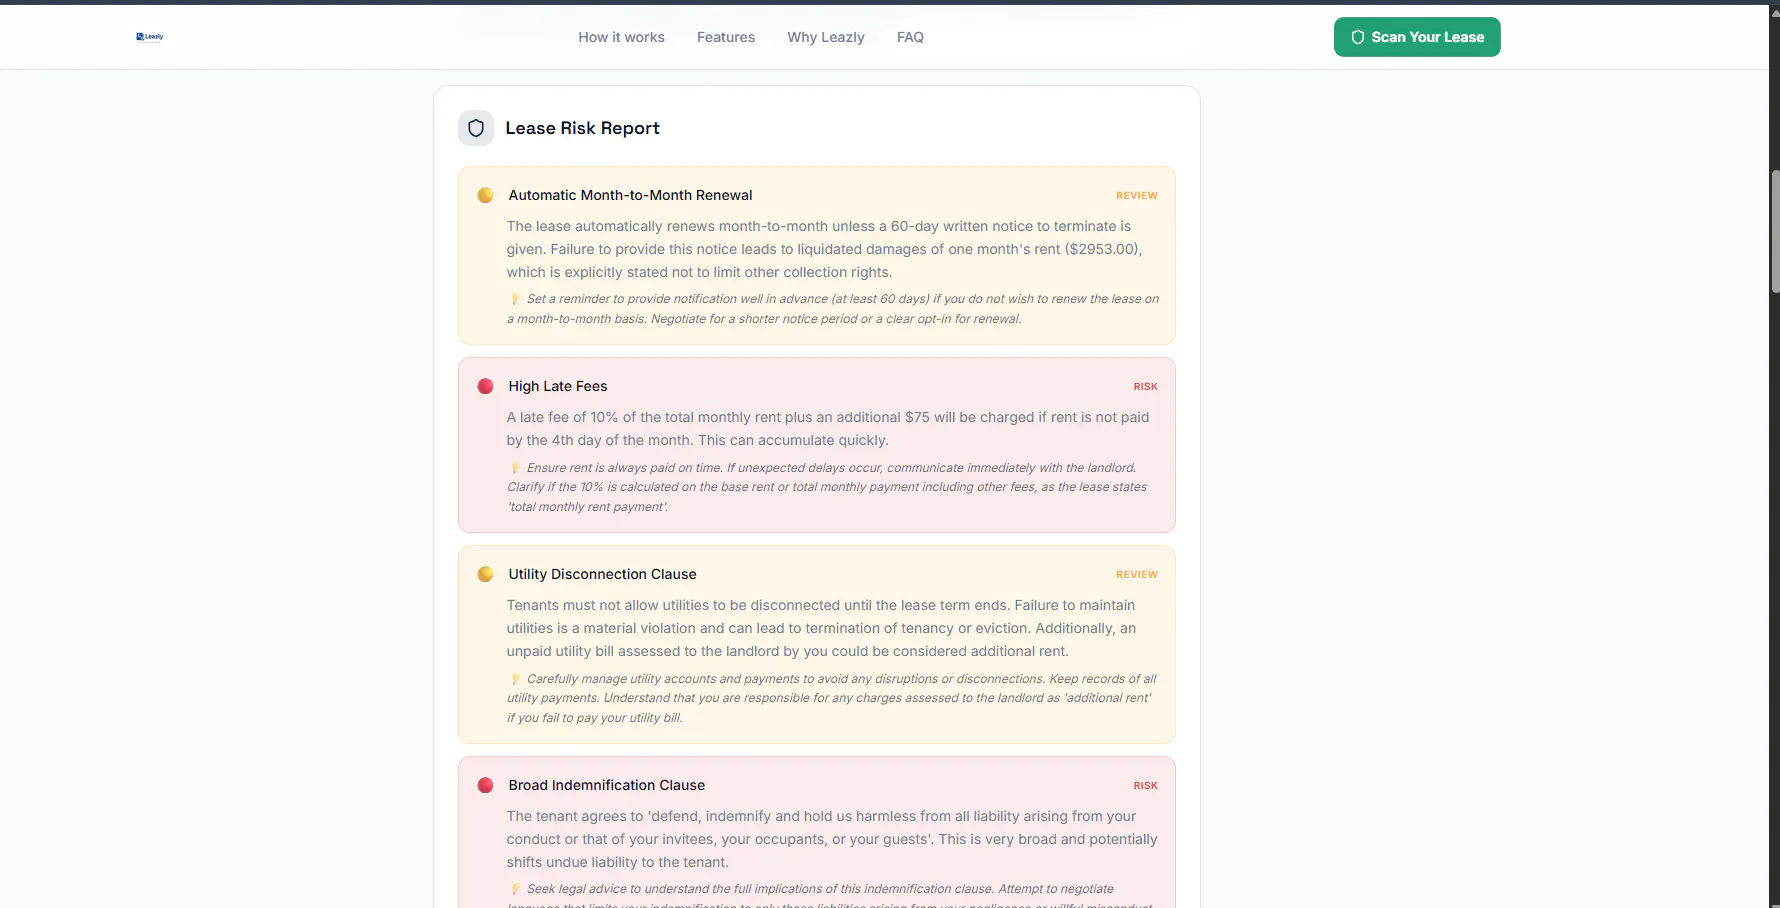
Task: Select the Broad Indemnification Clause title
Action: click(x=606, y=785)
